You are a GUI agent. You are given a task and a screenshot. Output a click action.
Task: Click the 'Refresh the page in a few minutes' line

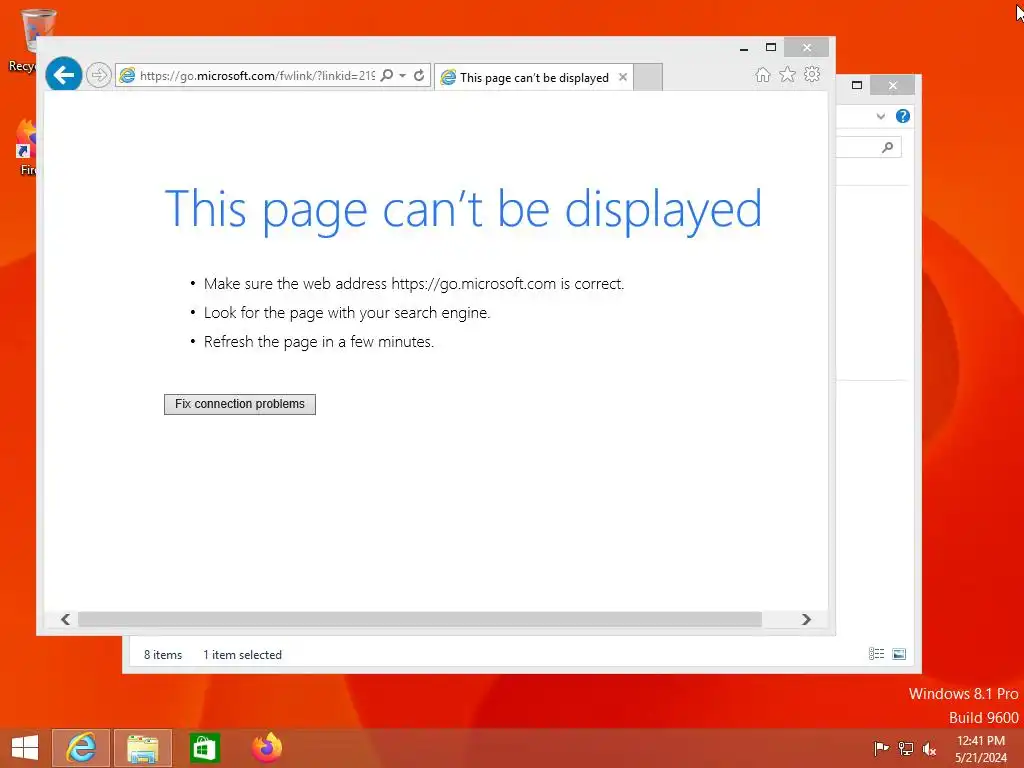tap(319, 342)
